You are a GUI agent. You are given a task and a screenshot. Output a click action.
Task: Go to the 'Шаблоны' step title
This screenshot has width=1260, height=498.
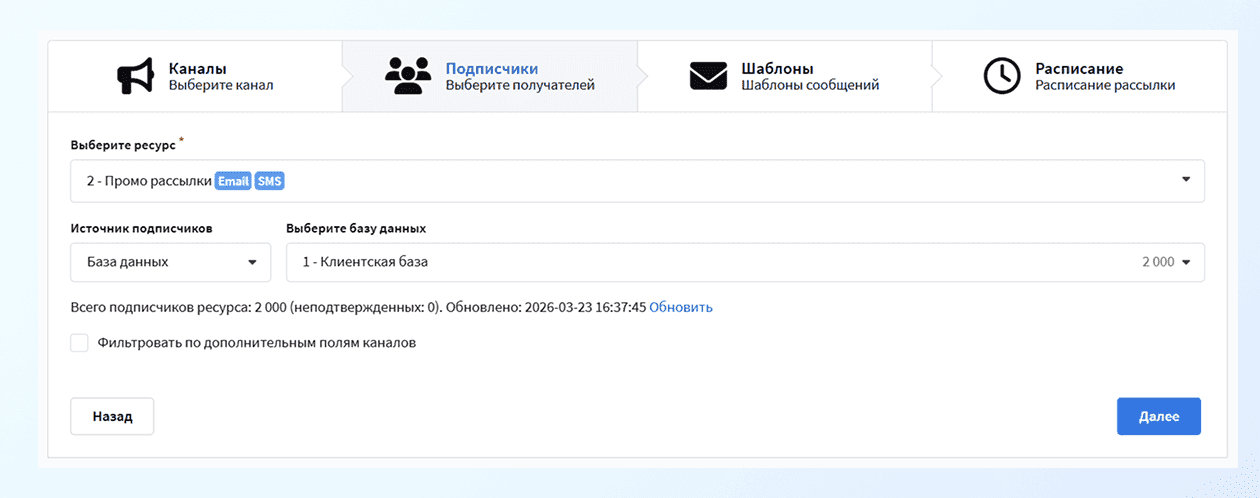(x=777, y=69)
